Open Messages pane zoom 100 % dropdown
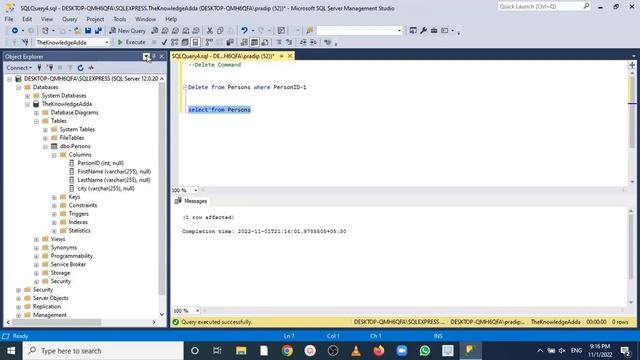 click(x=197, y=311)
